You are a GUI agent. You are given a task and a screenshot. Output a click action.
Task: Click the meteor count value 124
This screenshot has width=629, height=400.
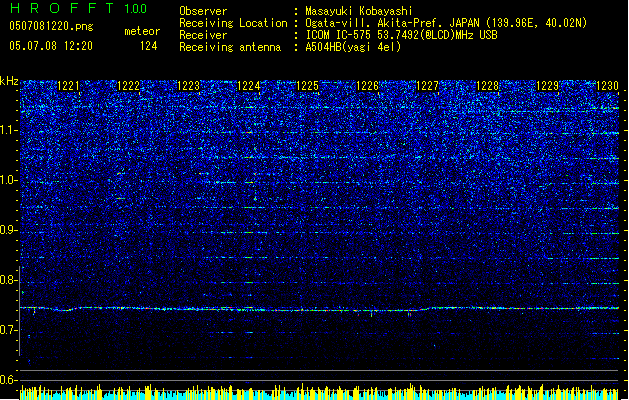[148, 46]
